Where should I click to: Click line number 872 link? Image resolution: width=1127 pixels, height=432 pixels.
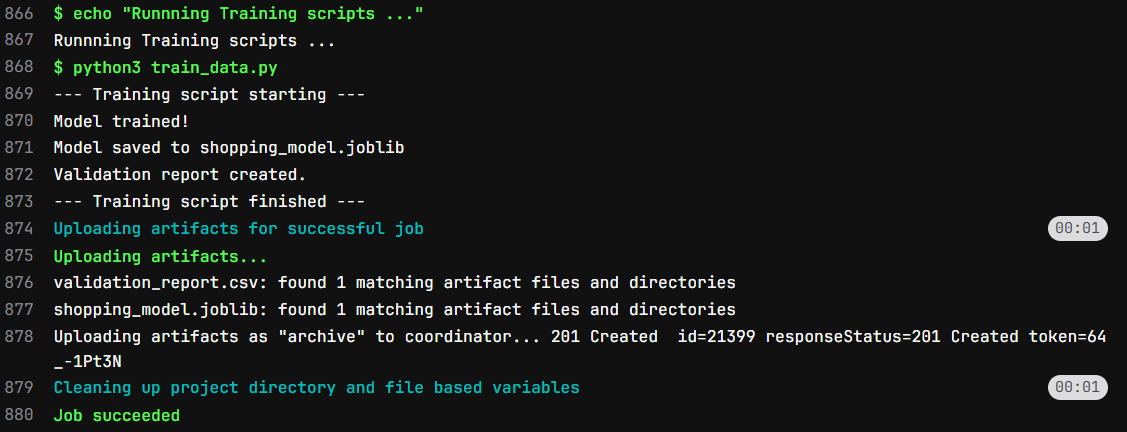pyautogui.click(x=20, y=175)
